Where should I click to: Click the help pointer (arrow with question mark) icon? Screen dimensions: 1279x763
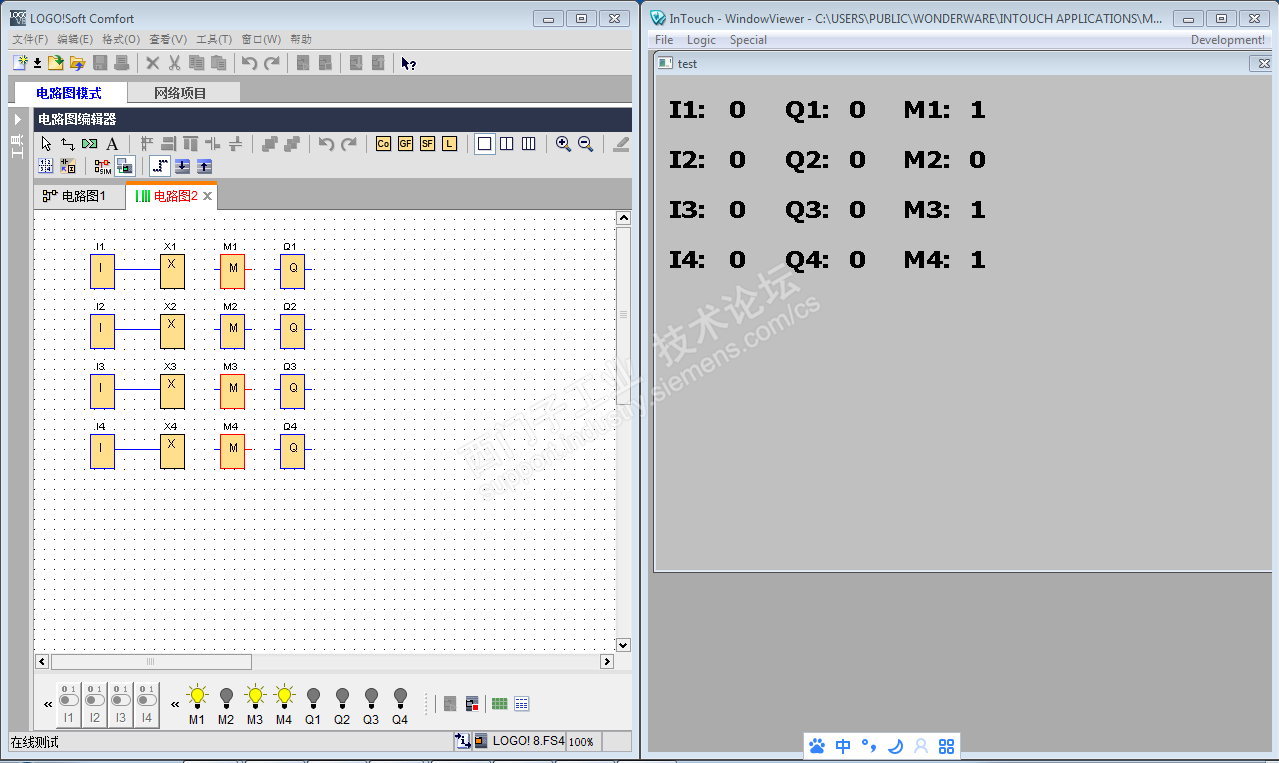(x=408, y=63)
